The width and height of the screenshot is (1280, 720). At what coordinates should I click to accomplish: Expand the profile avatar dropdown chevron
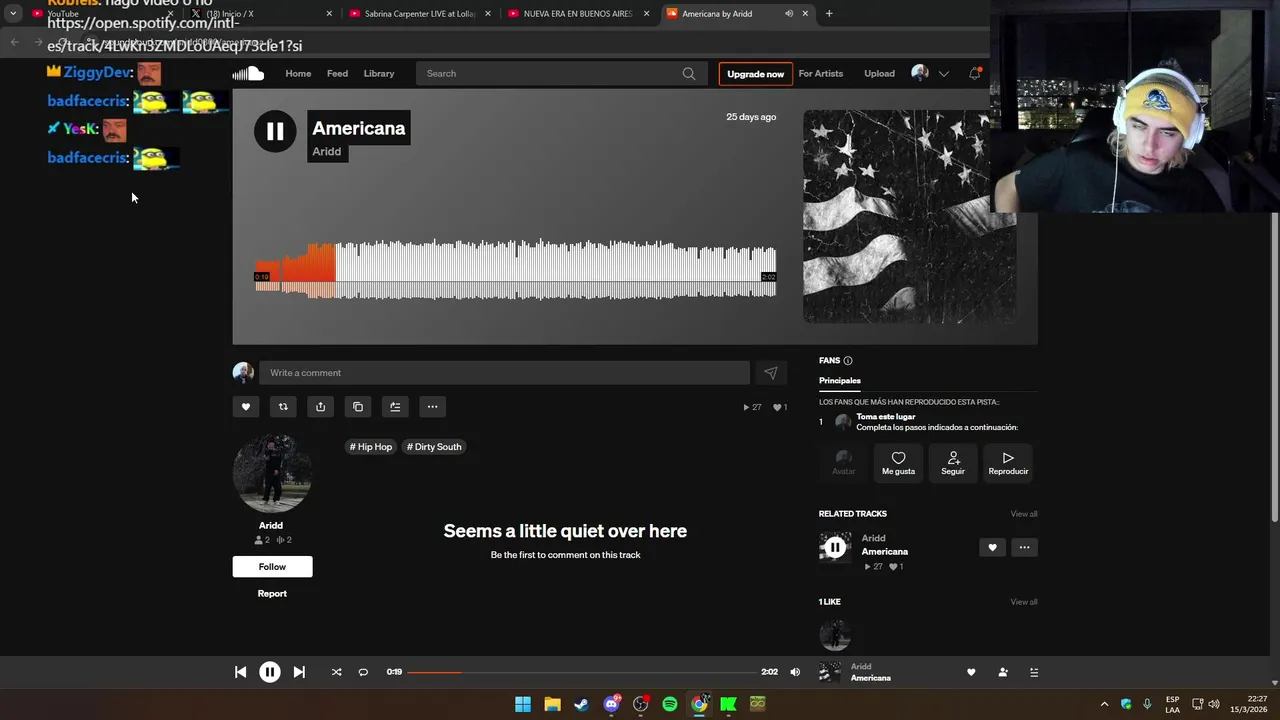pyautogui.click(x=943, y=74)
